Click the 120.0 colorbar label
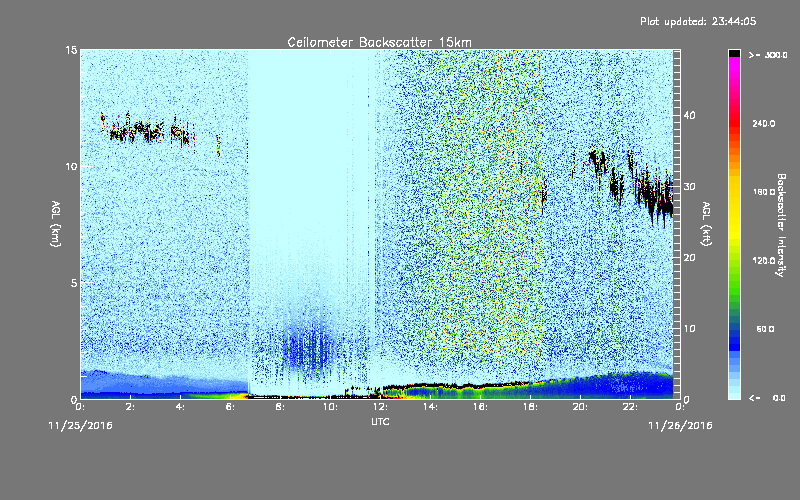800x500 pixels. click(764, 260)
